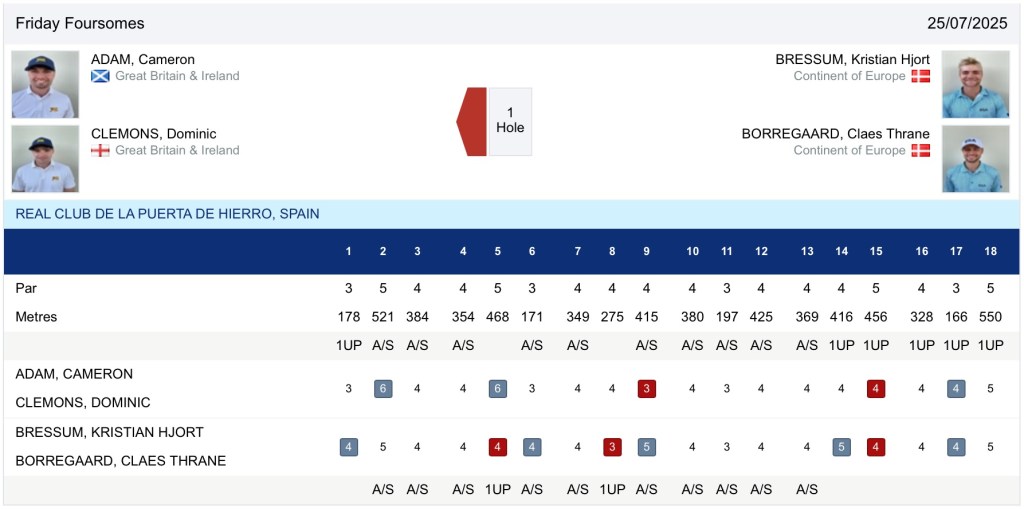The height and width of the screenshot is (509, 1024).
Task: Open Claes Thrane Borregaard's player photo
Action: pos(975,158)
